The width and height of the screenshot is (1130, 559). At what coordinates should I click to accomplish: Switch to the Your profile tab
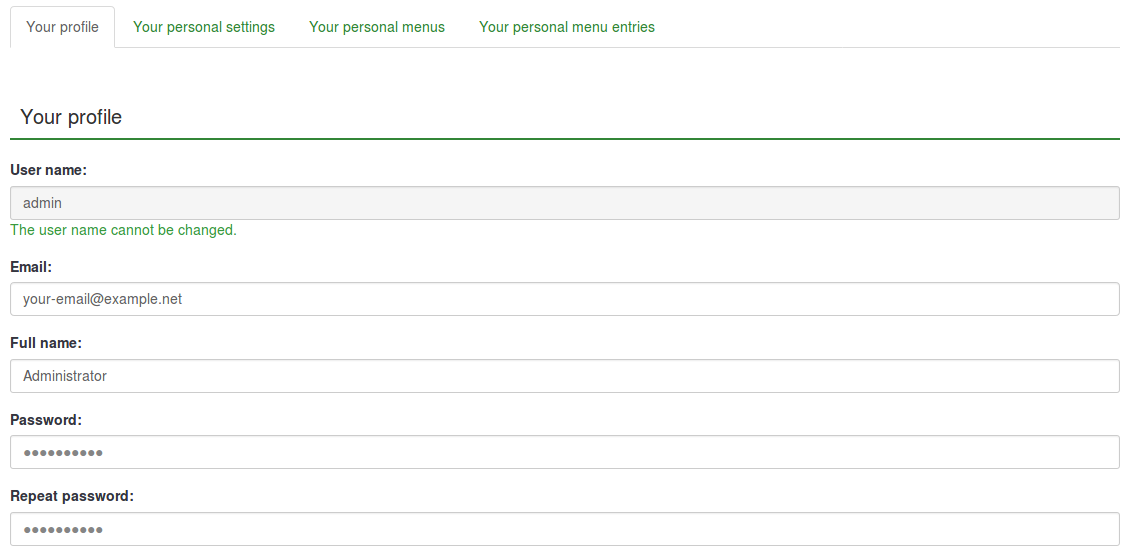click(62, 27)
